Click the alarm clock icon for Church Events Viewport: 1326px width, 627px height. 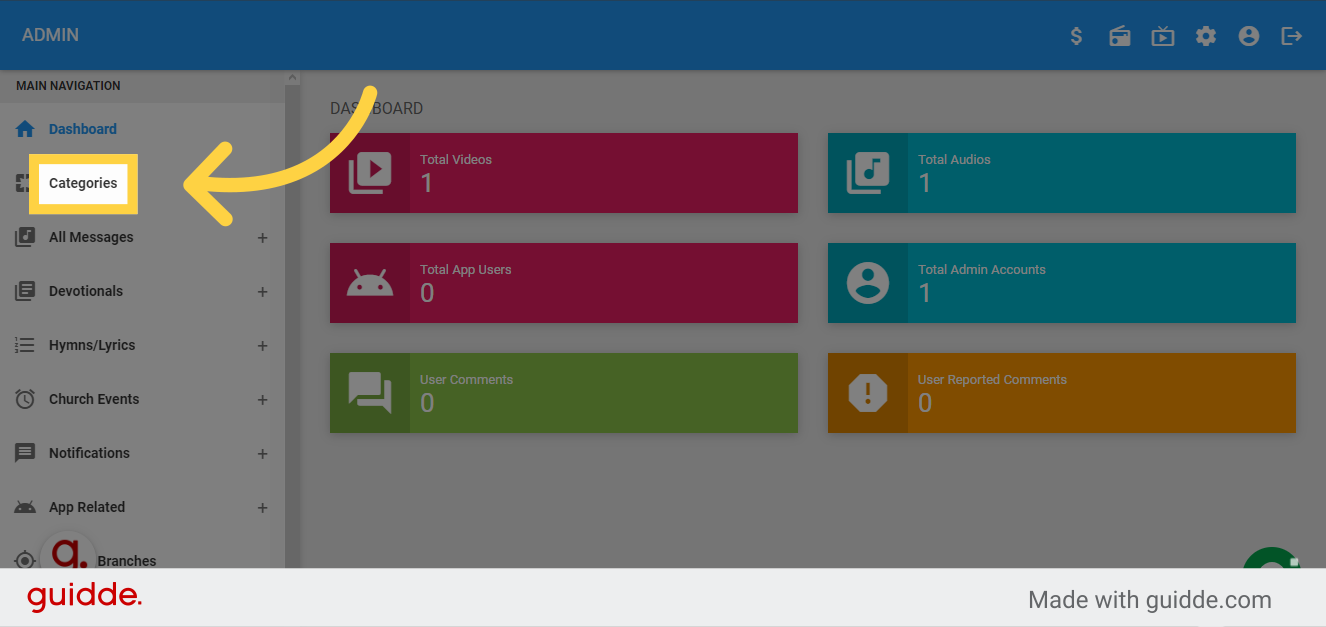pos(23,399)
